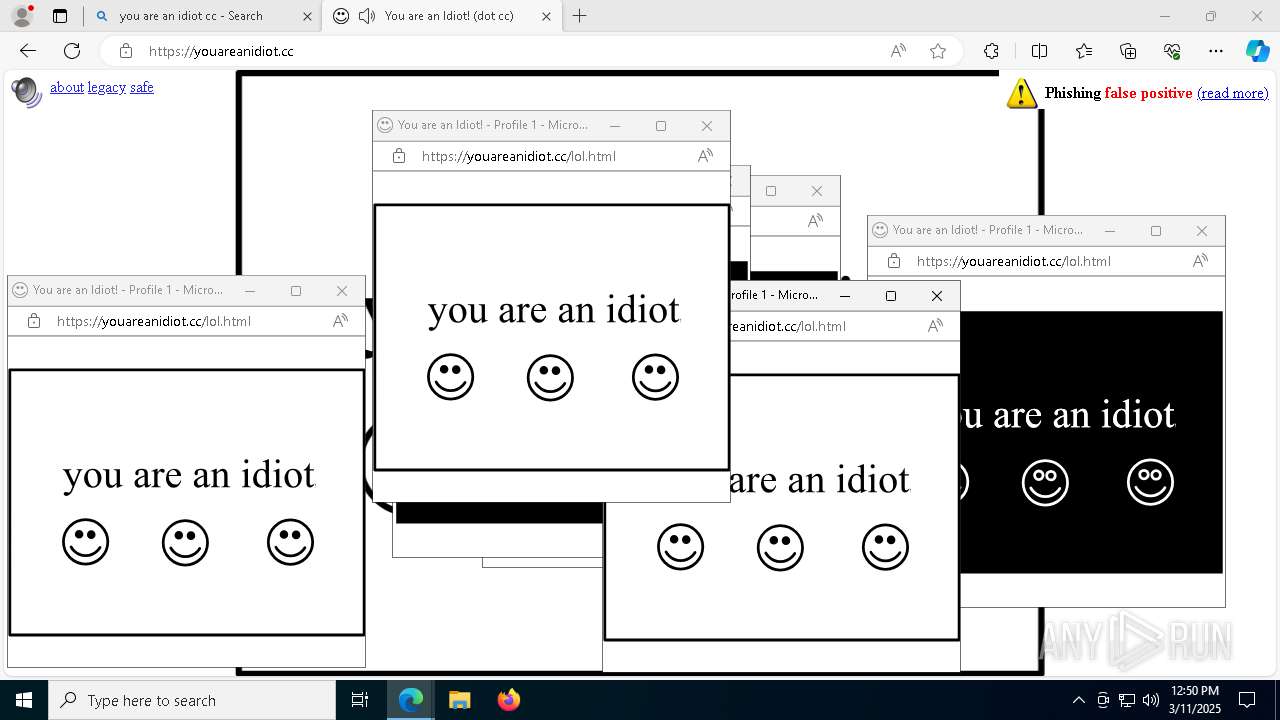Mute tab using speaker icon on tab
The height and width of the screenshot is (720, 1280).
(367, 16)
